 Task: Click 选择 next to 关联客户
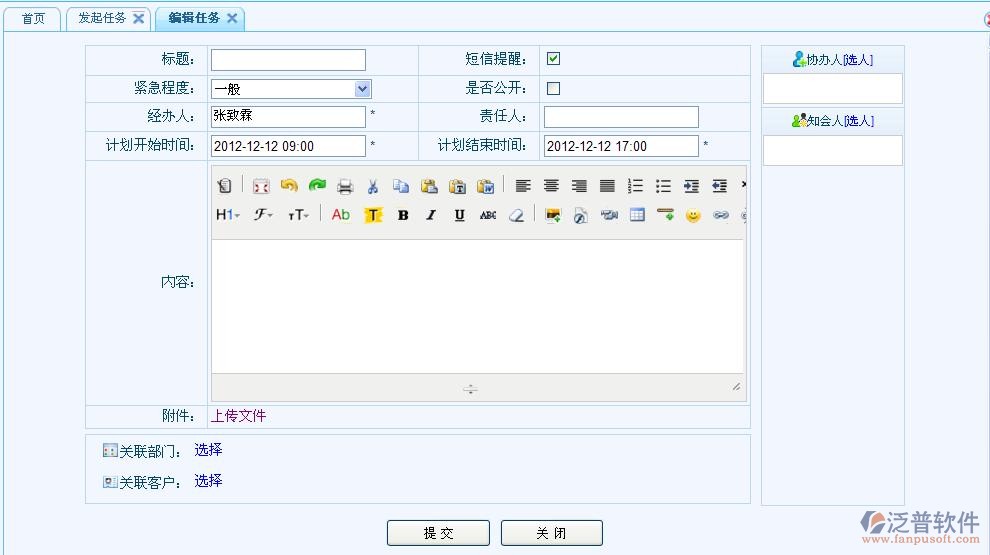point(208,481)
